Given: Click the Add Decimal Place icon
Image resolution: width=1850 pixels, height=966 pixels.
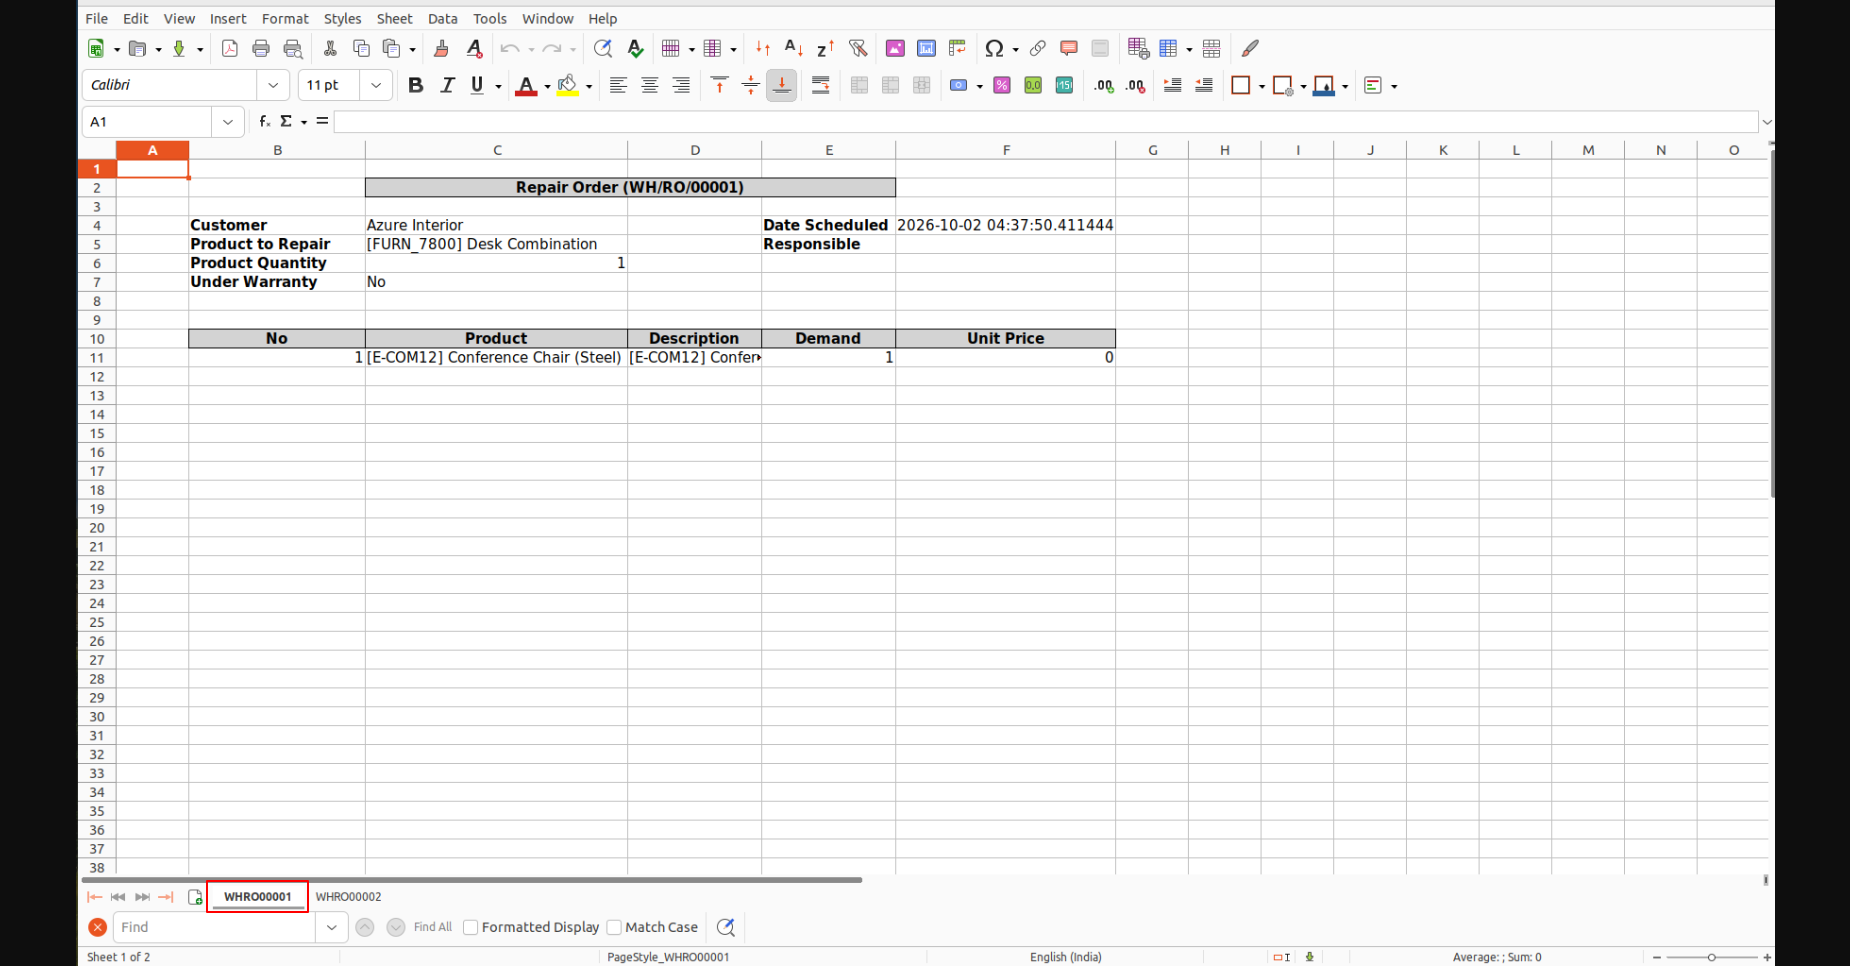Looking at the screenshot, I should click(x=1104, y=85).
